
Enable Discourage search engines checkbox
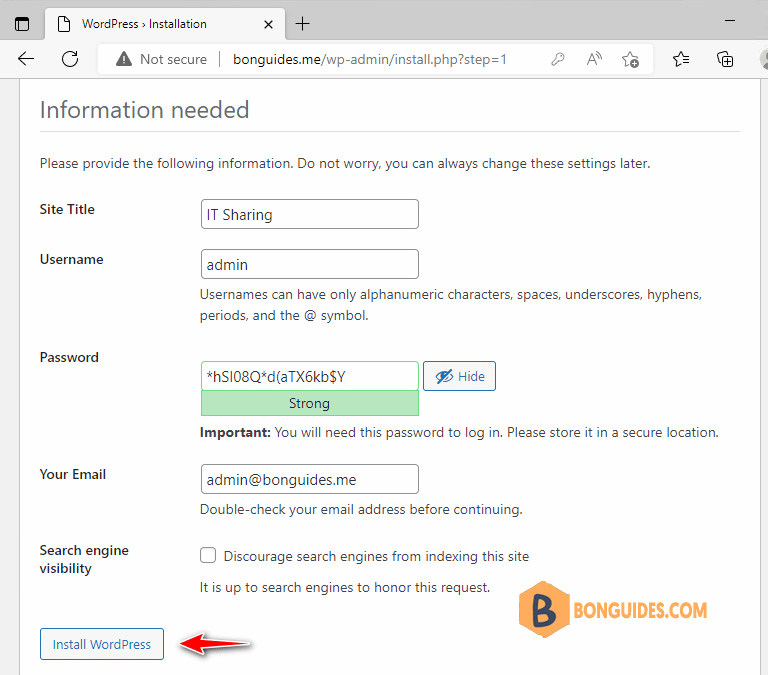pos(208,556)
